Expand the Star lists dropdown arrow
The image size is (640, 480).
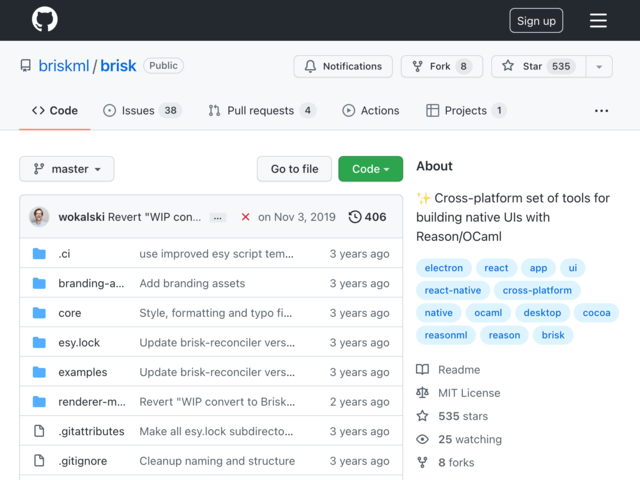click(x=599, y=66)
